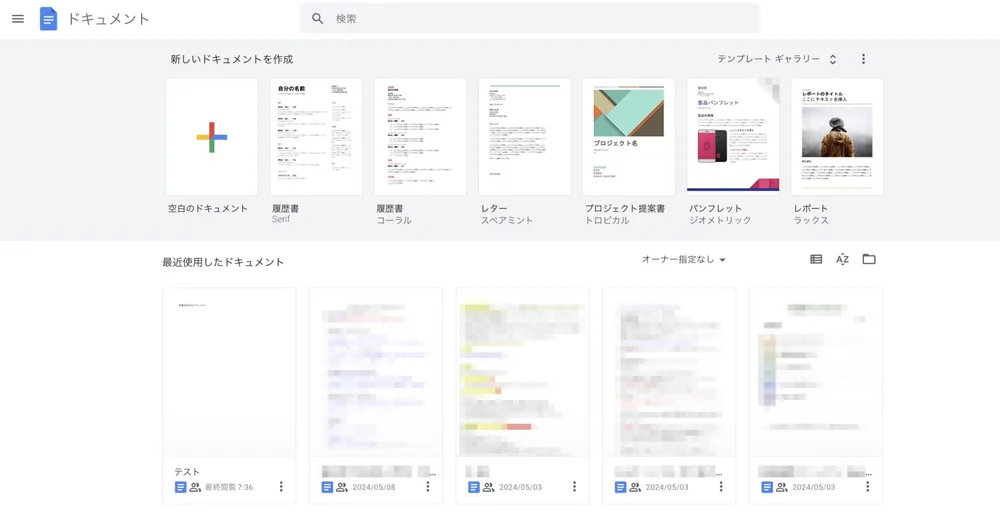This screenshot has width=1000, height=515.
Task: Expand the テンプレート ギャラリー
Action: pyautogui.click(x=777, y=59)
